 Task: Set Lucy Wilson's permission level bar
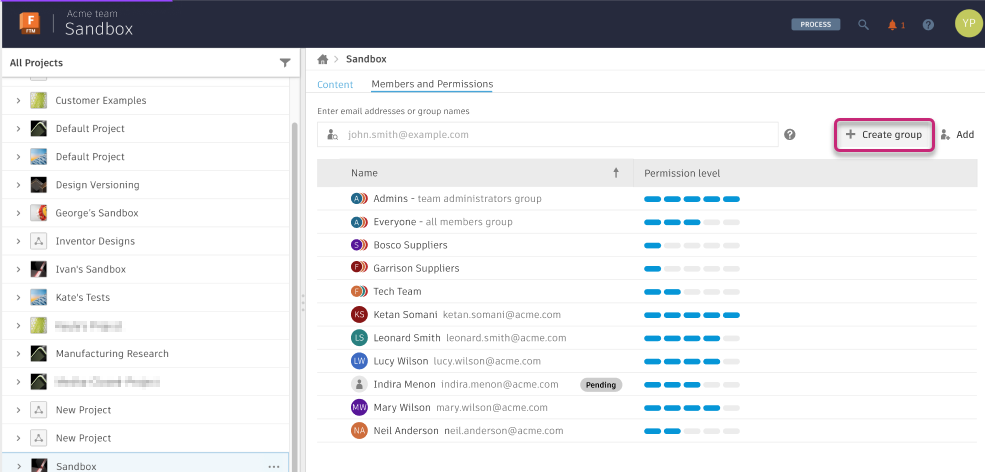coord(692,361)
